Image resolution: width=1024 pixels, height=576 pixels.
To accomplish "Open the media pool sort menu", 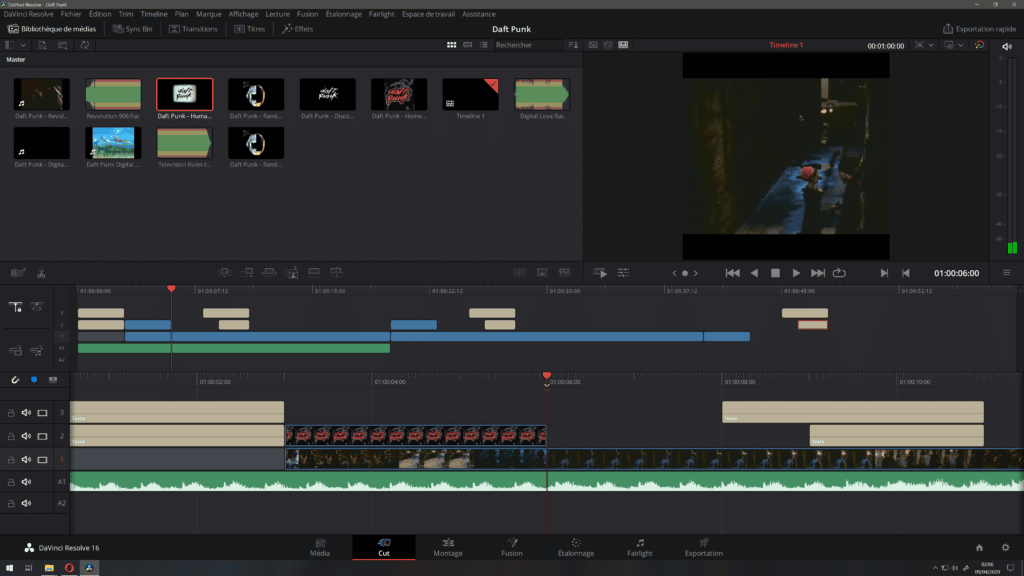I will point(573,45).
